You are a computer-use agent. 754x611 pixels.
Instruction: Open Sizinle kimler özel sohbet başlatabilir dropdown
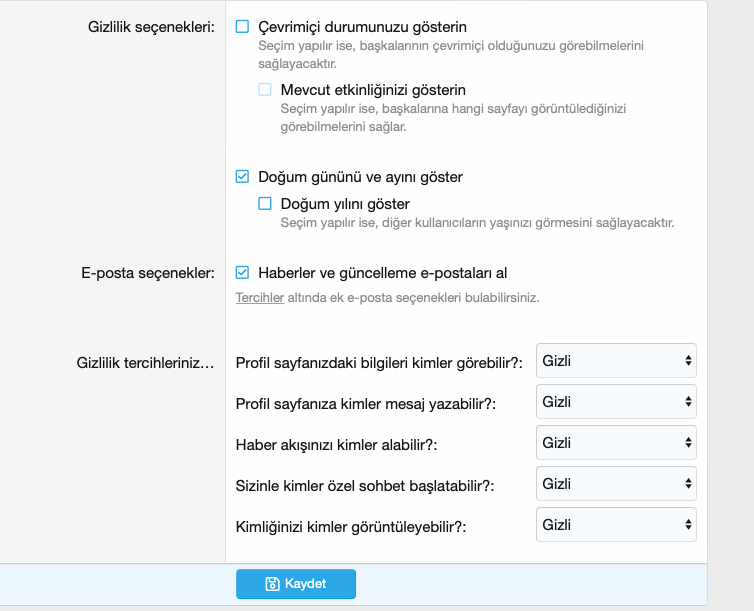(615, 483)
